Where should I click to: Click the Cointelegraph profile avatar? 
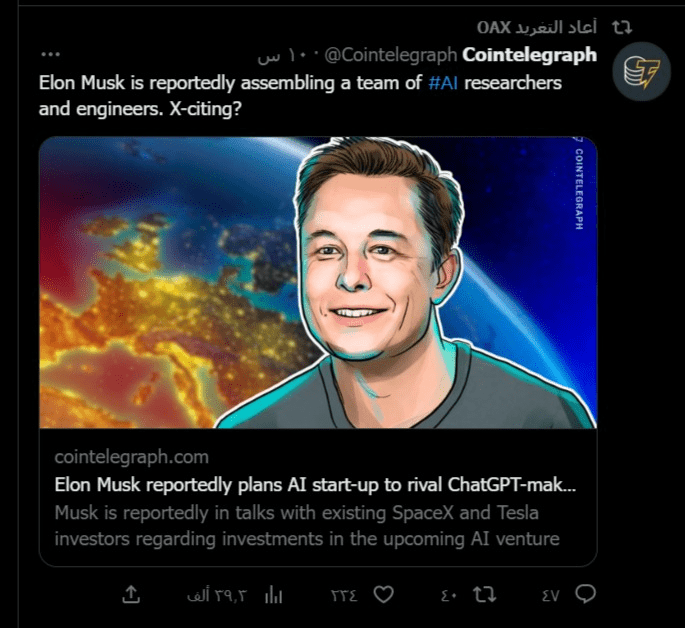[x=641, y=72]
